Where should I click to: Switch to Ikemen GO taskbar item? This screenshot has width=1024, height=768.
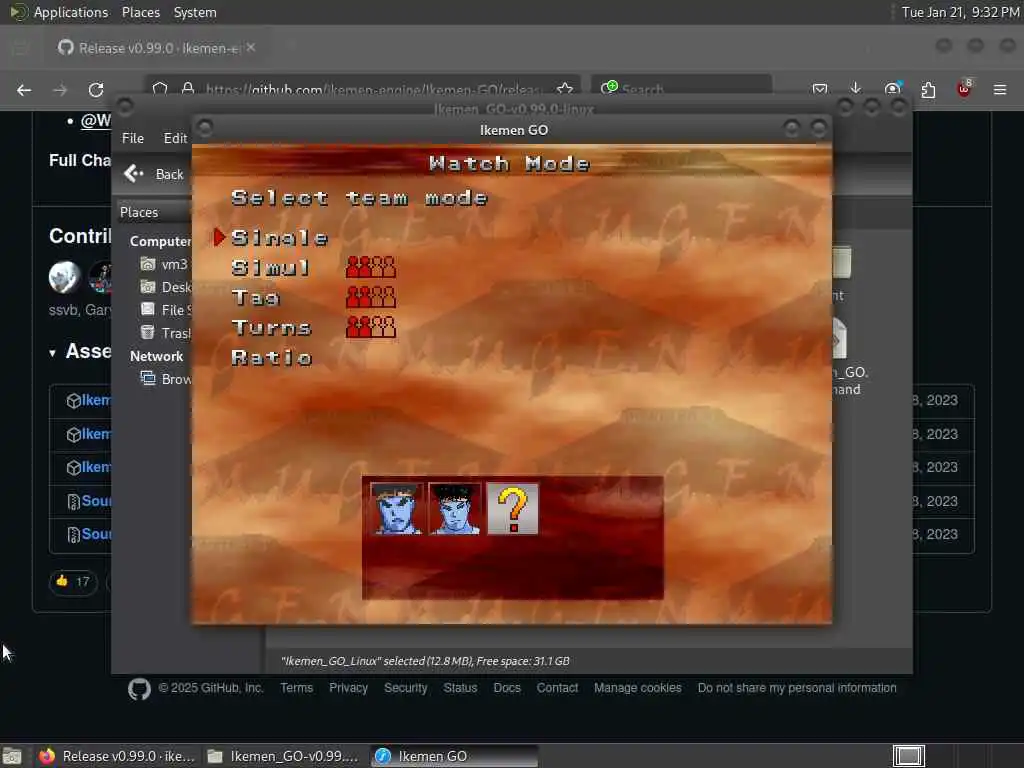[455, 756]
